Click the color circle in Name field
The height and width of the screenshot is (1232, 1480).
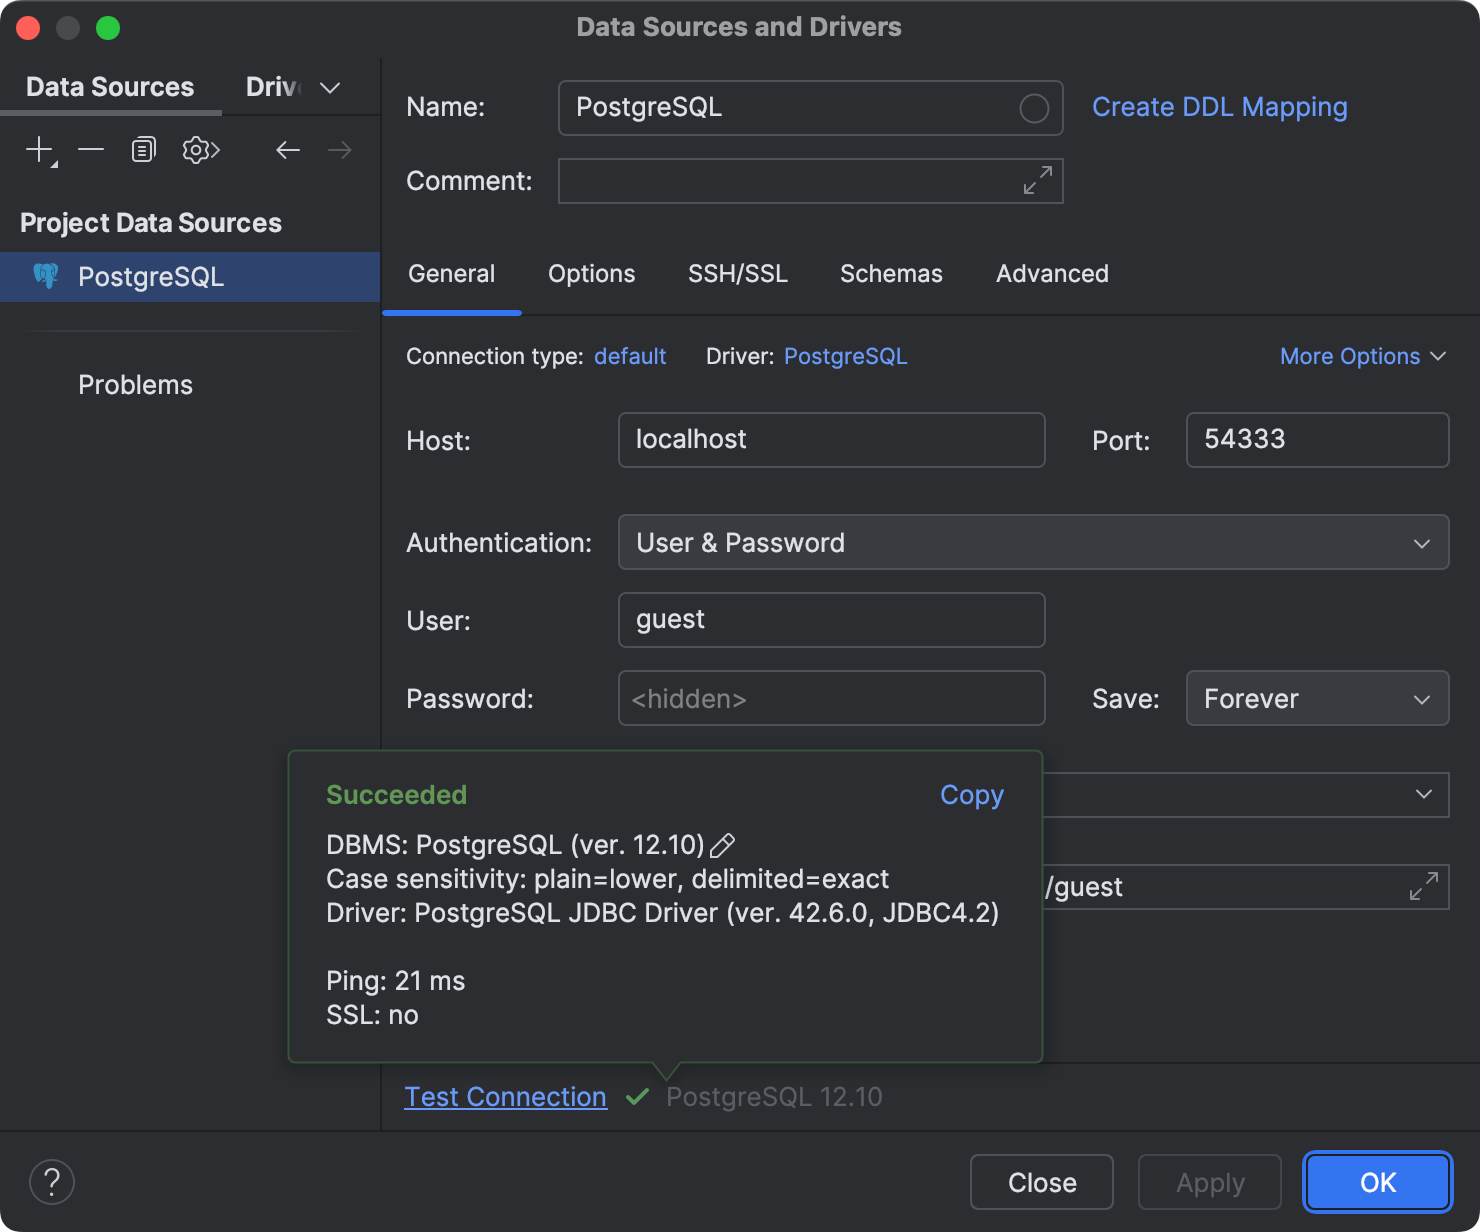[x=1033, y=108]
